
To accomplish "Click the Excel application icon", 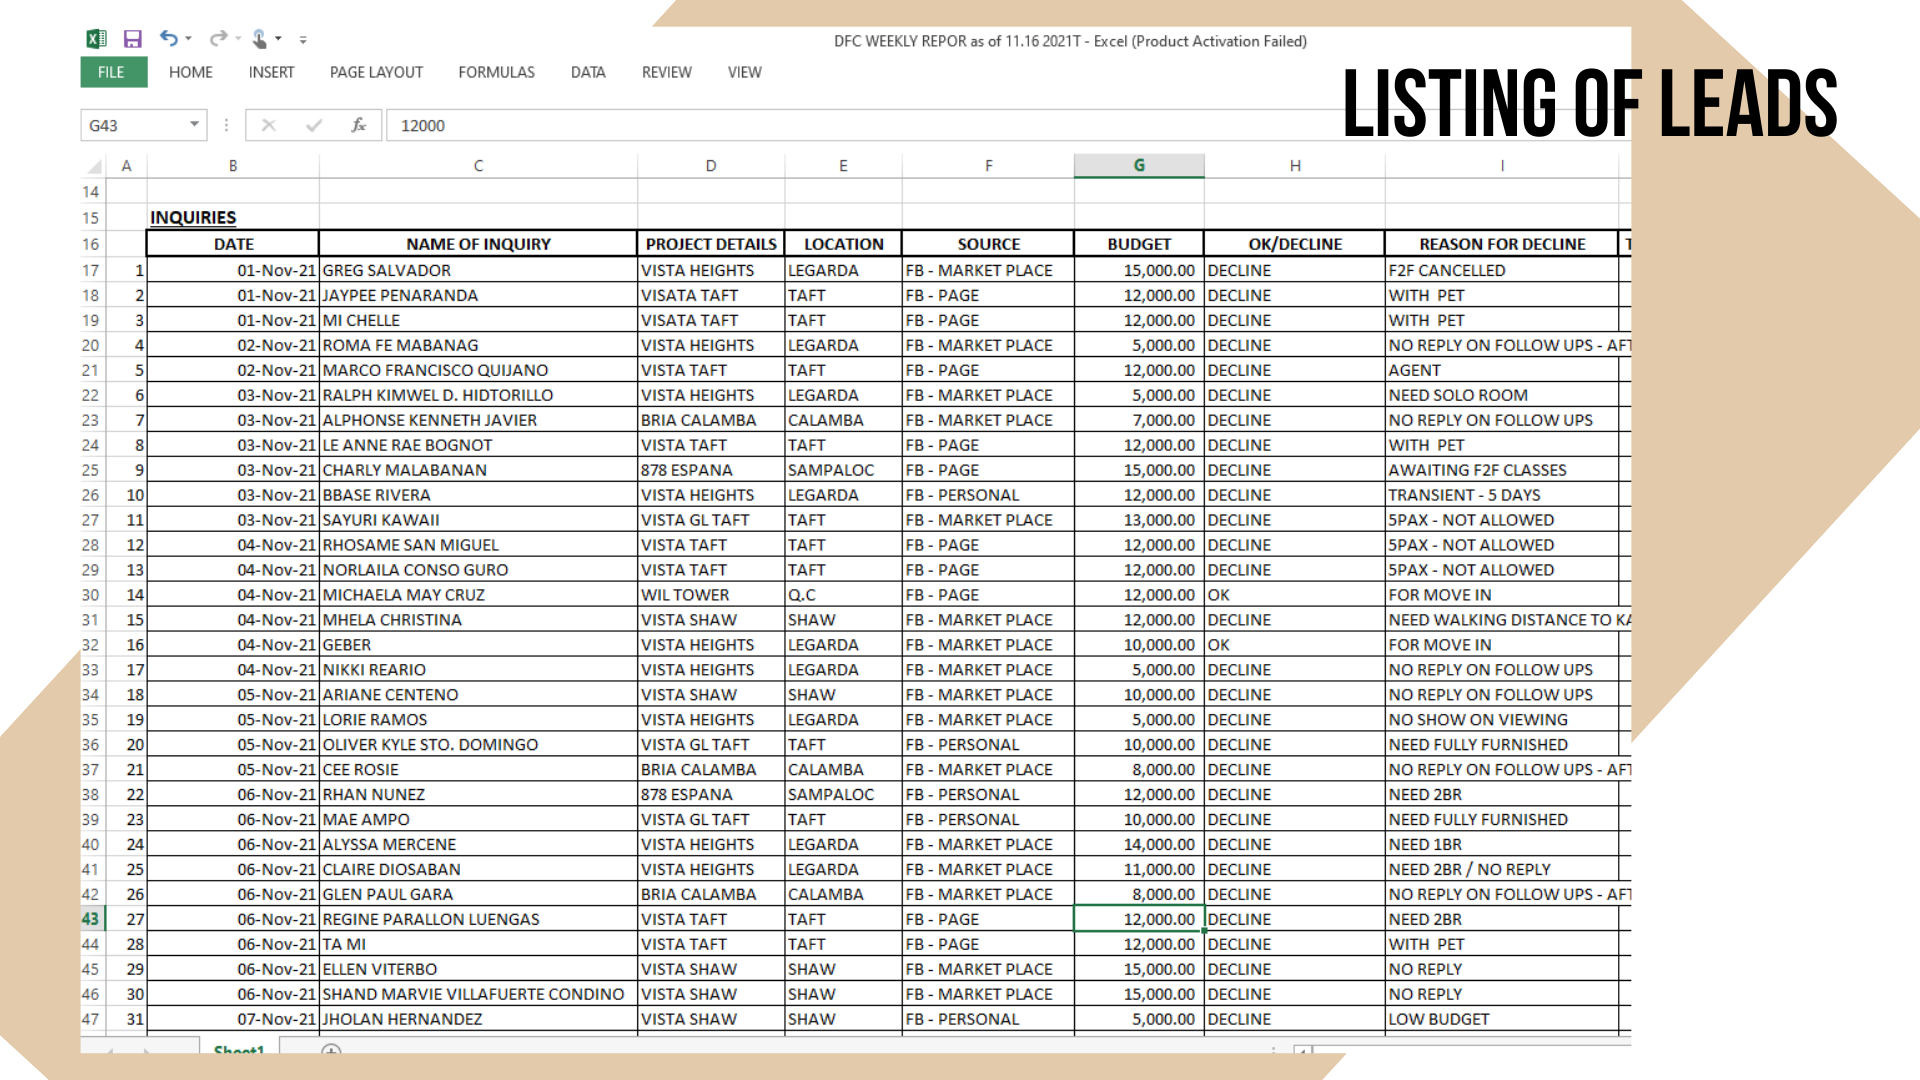I will click(x=96, y=39).
